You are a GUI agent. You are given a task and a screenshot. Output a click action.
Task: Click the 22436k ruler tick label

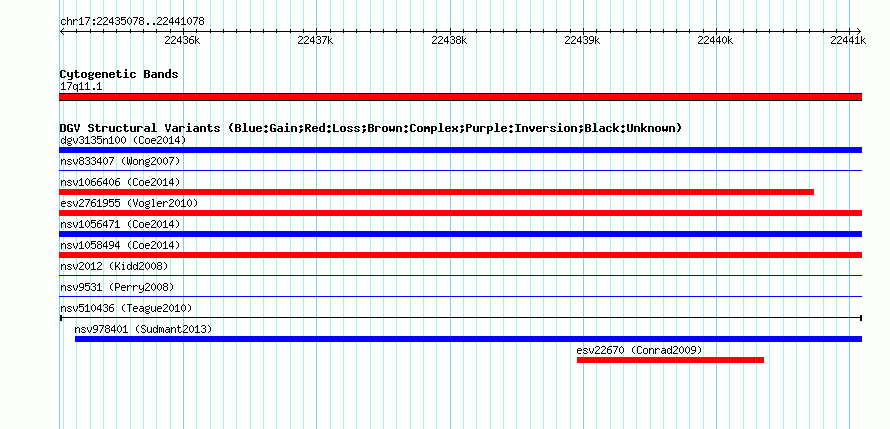(182, 40)
